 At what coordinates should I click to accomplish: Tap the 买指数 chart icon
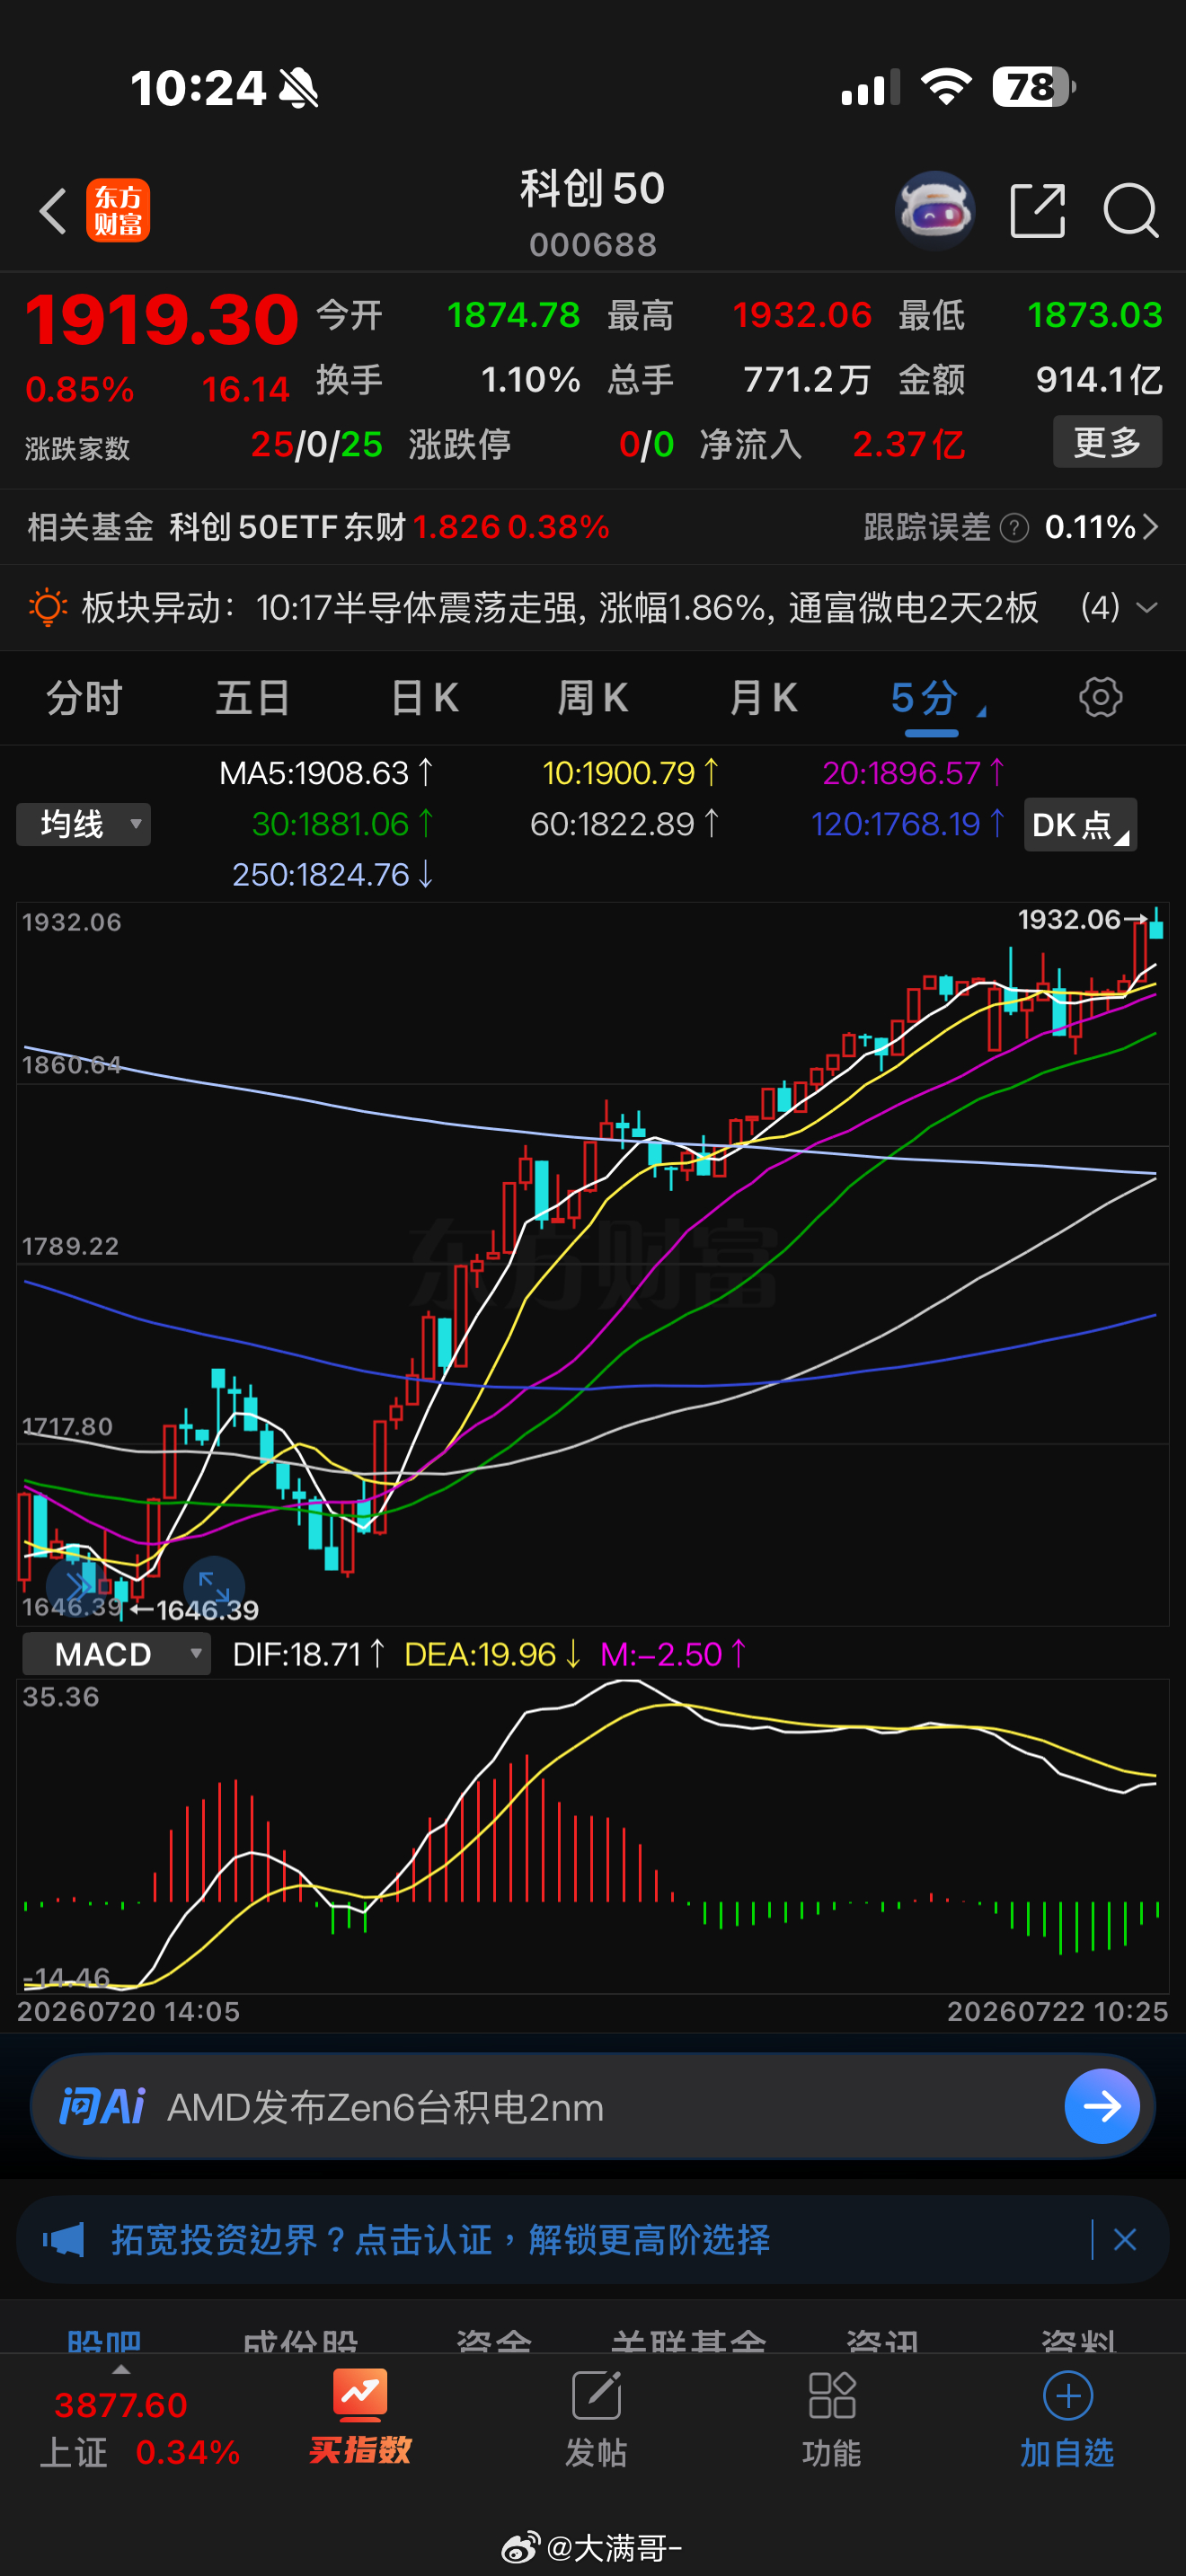click(360, 2394)
